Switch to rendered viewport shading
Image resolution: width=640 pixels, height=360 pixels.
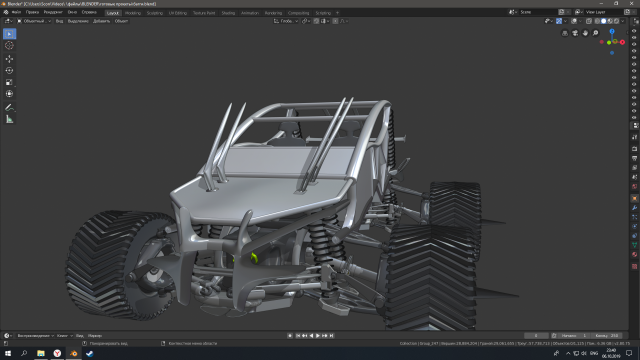(x=616, y=21)
